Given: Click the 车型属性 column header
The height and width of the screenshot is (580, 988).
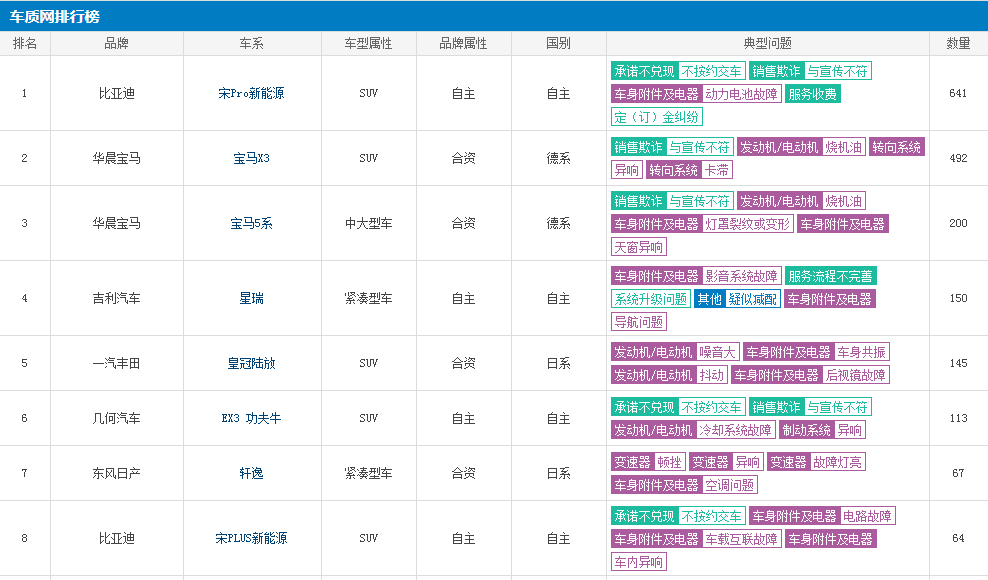Looking at the screenshot, I should pos(369,44).
